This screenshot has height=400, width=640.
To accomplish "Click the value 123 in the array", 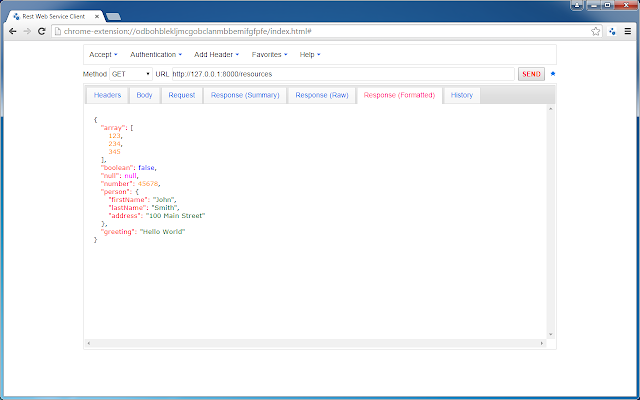I will coord(114,136).
